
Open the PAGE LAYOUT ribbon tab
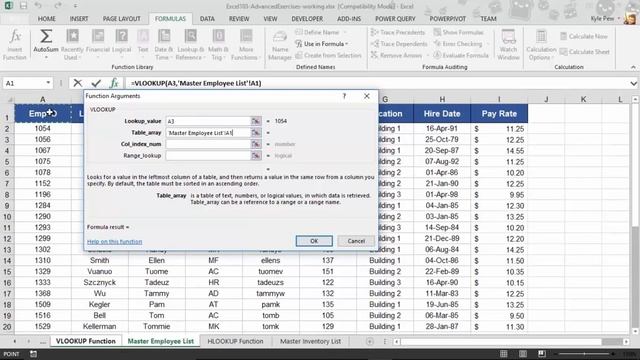tap(122, 19)
